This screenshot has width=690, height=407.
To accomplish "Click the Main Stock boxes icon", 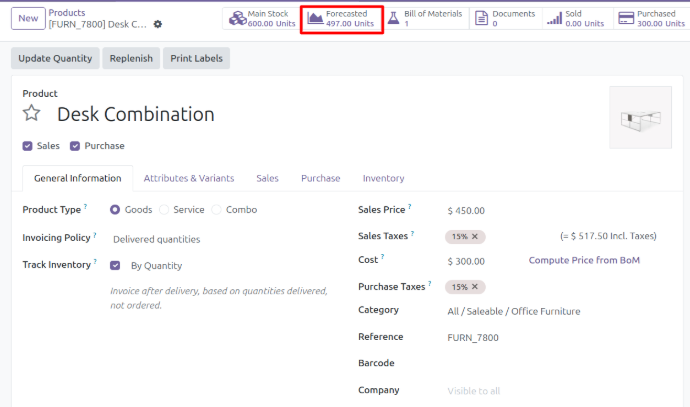I will [236, 18].
